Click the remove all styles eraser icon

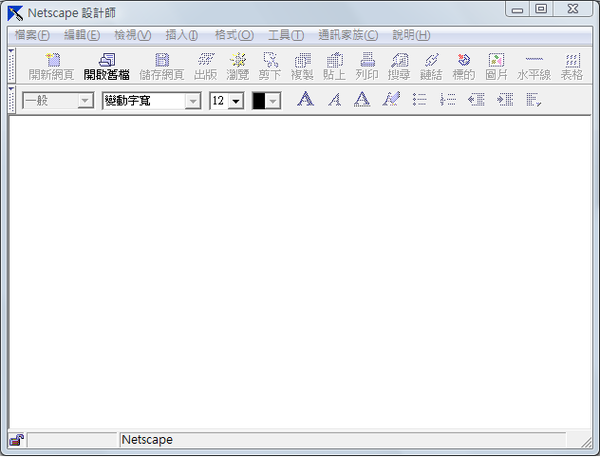pos(391,99)
